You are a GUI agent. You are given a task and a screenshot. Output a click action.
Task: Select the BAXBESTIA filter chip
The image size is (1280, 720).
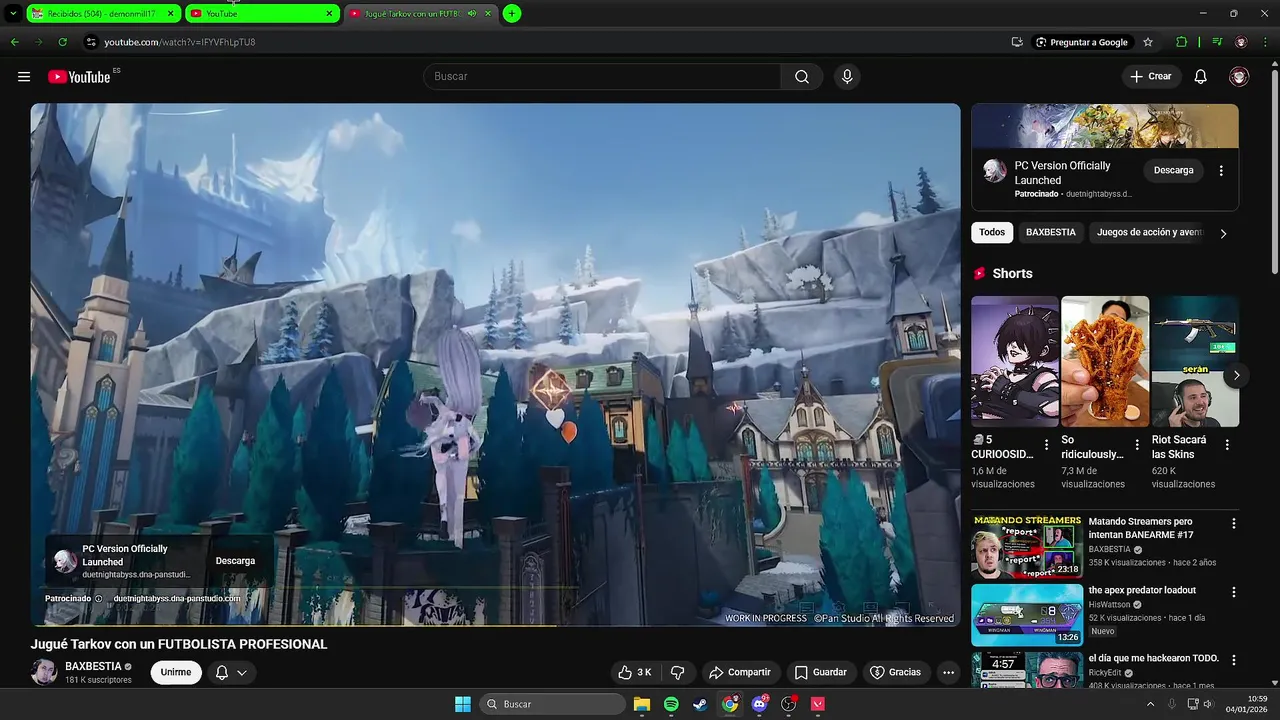click(1051, 232)
